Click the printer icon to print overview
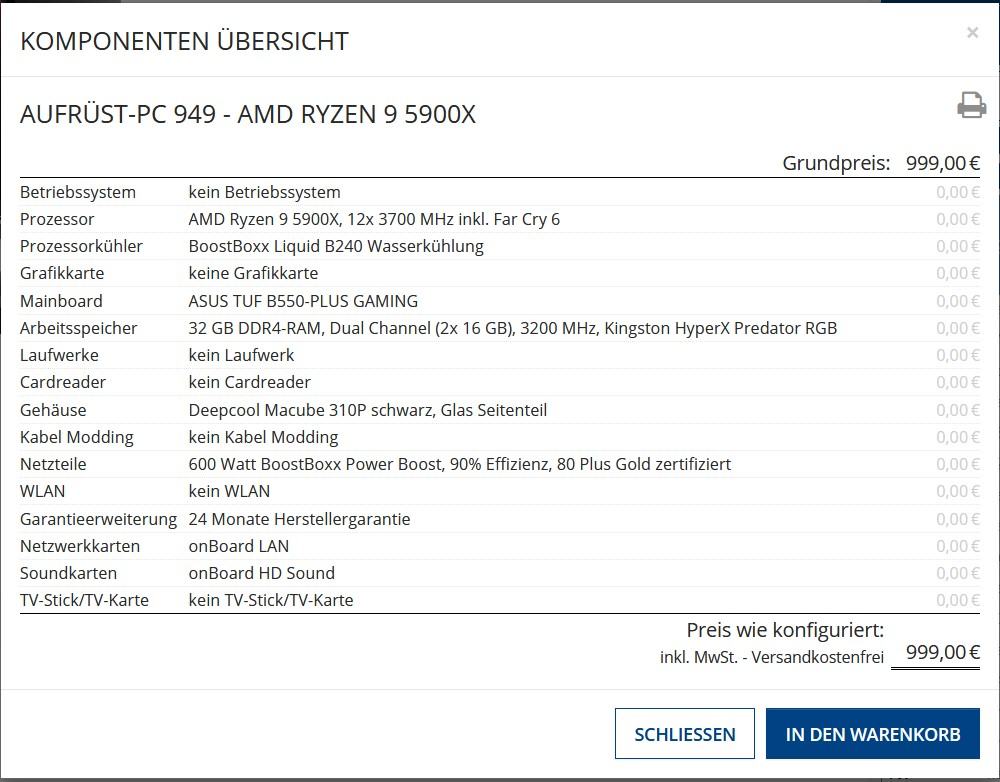The width and height of the screenshot is (1000, 782). pyautogui.click(x=971, y=106)
